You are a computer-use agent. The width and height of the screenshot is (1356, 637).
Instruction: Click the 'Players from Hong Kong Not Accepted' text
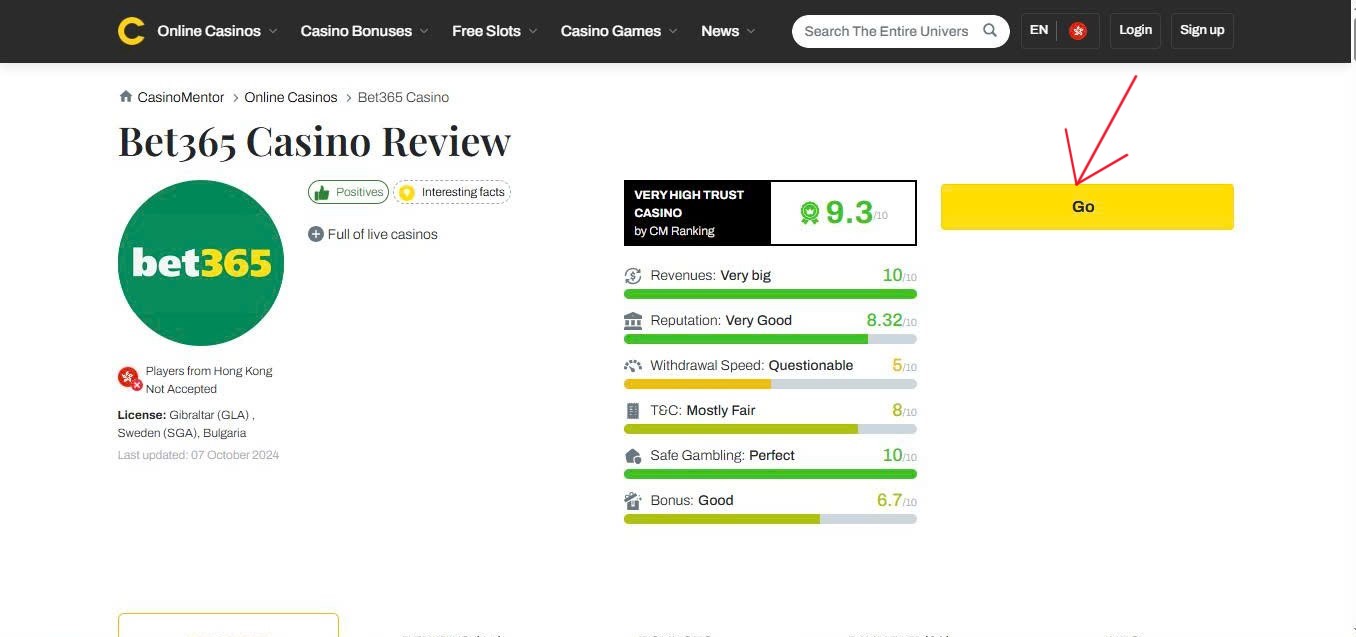click(x=209, y=380)
